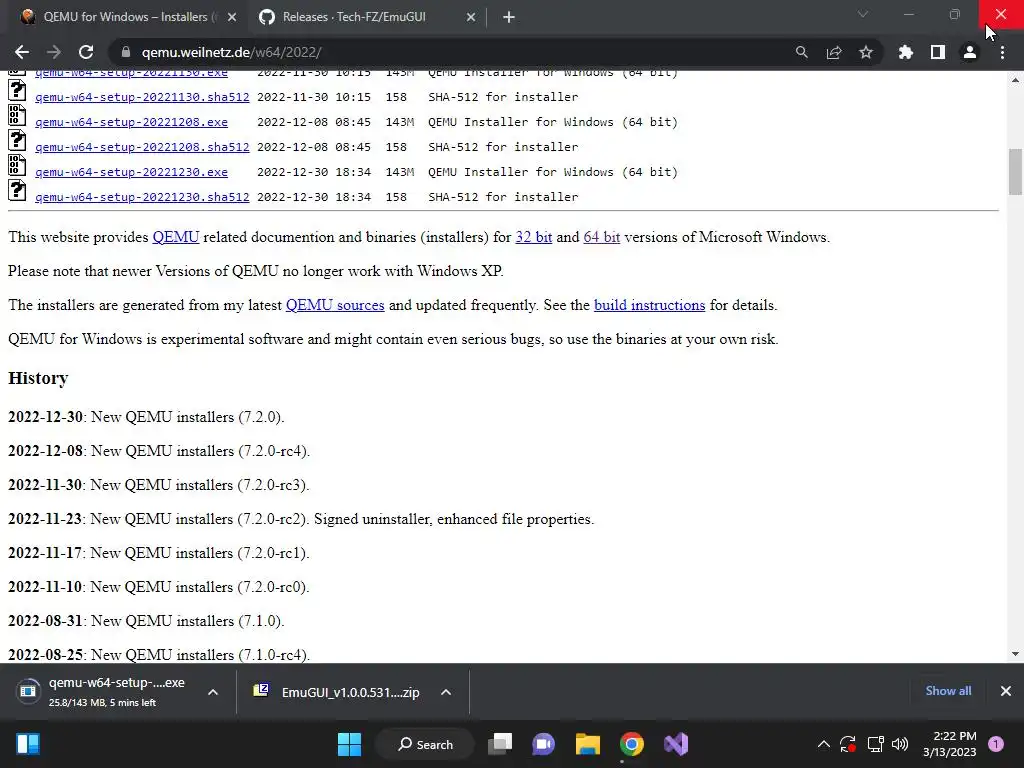
Task: Close the downloads bar
Action: (1006, 691)
